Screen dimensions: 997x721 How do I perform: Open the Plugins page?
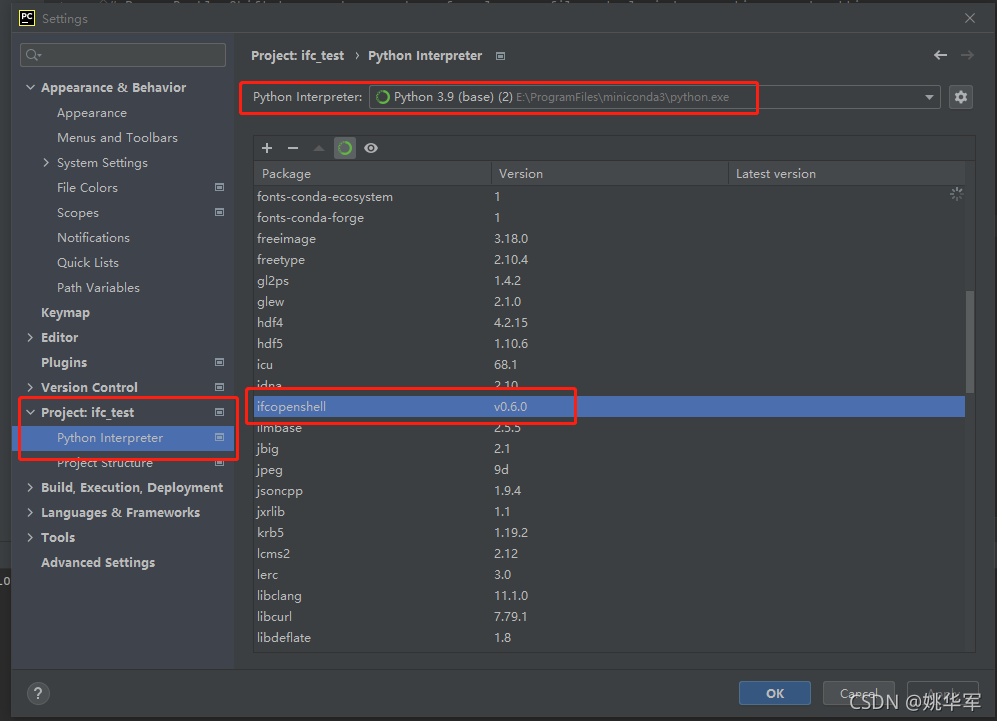coord(64,362)
